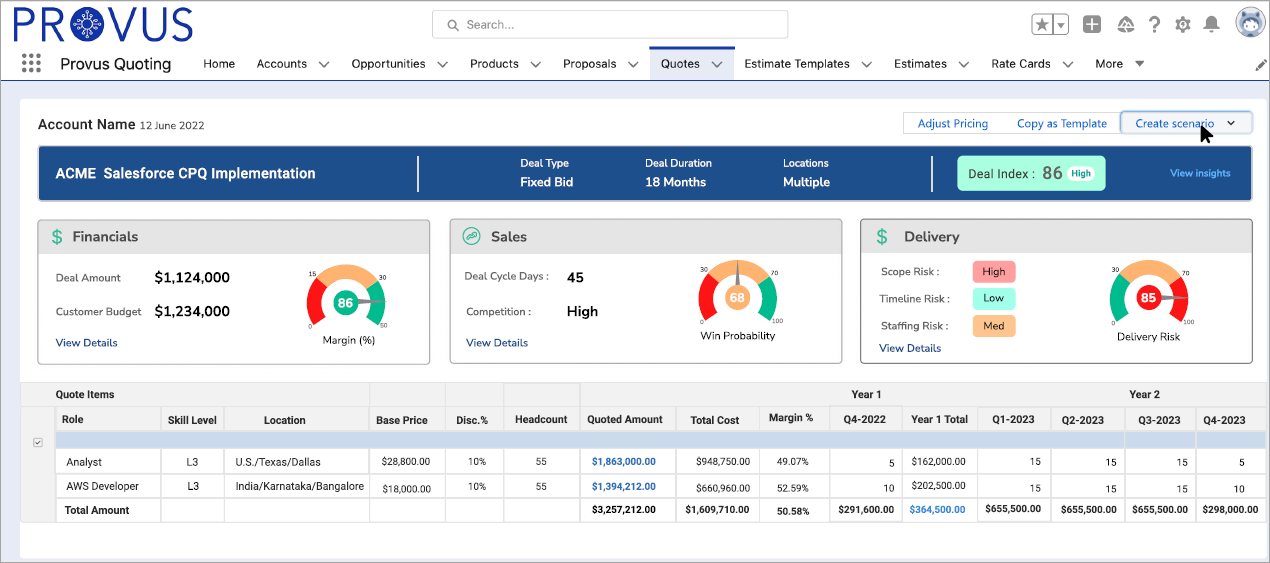1270x563 pixels.
Task: Switch to the Estimate Templates tab
Action: click(x=796, y=64)
